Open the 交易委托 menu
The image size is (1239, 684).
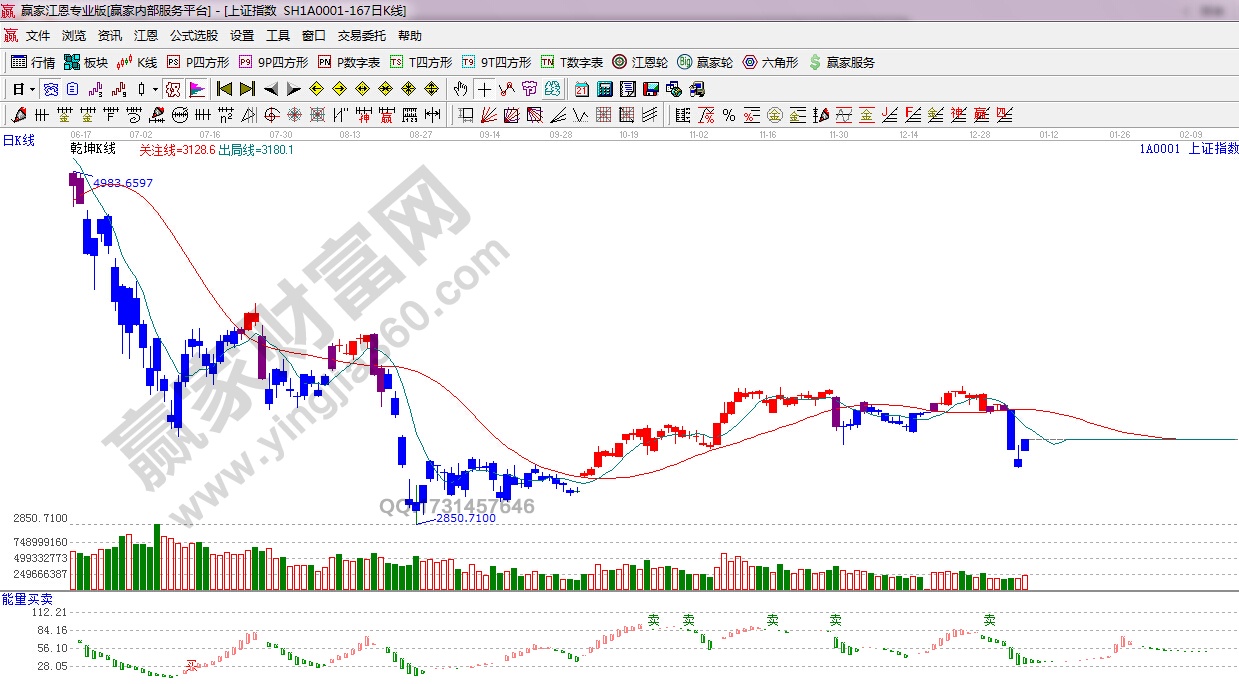click(361, 36)
